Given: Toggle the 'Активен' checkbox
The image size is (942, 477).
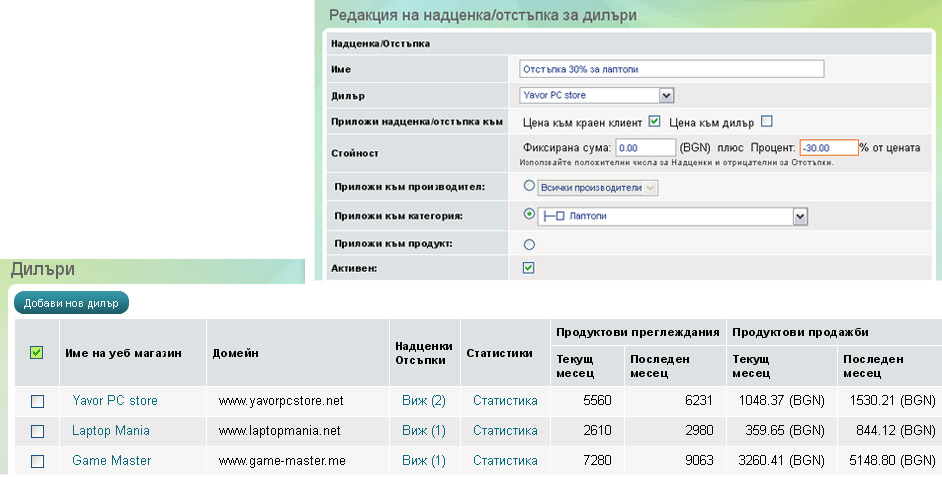Looking at the screenshot, I should (x=529, y=268).
